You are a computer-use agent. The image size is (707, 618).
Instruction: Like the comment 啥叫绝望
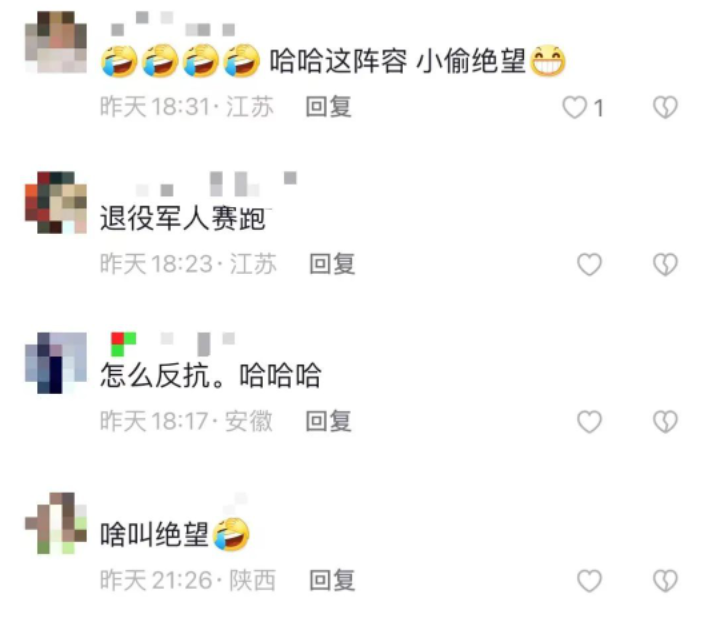(x=590, y=581)
